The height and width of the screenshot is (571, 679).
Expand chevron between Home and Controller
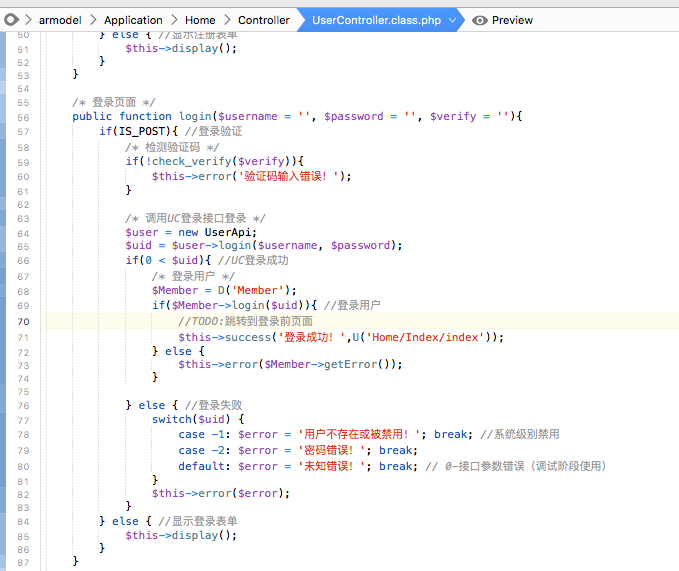tap(227, 20)
